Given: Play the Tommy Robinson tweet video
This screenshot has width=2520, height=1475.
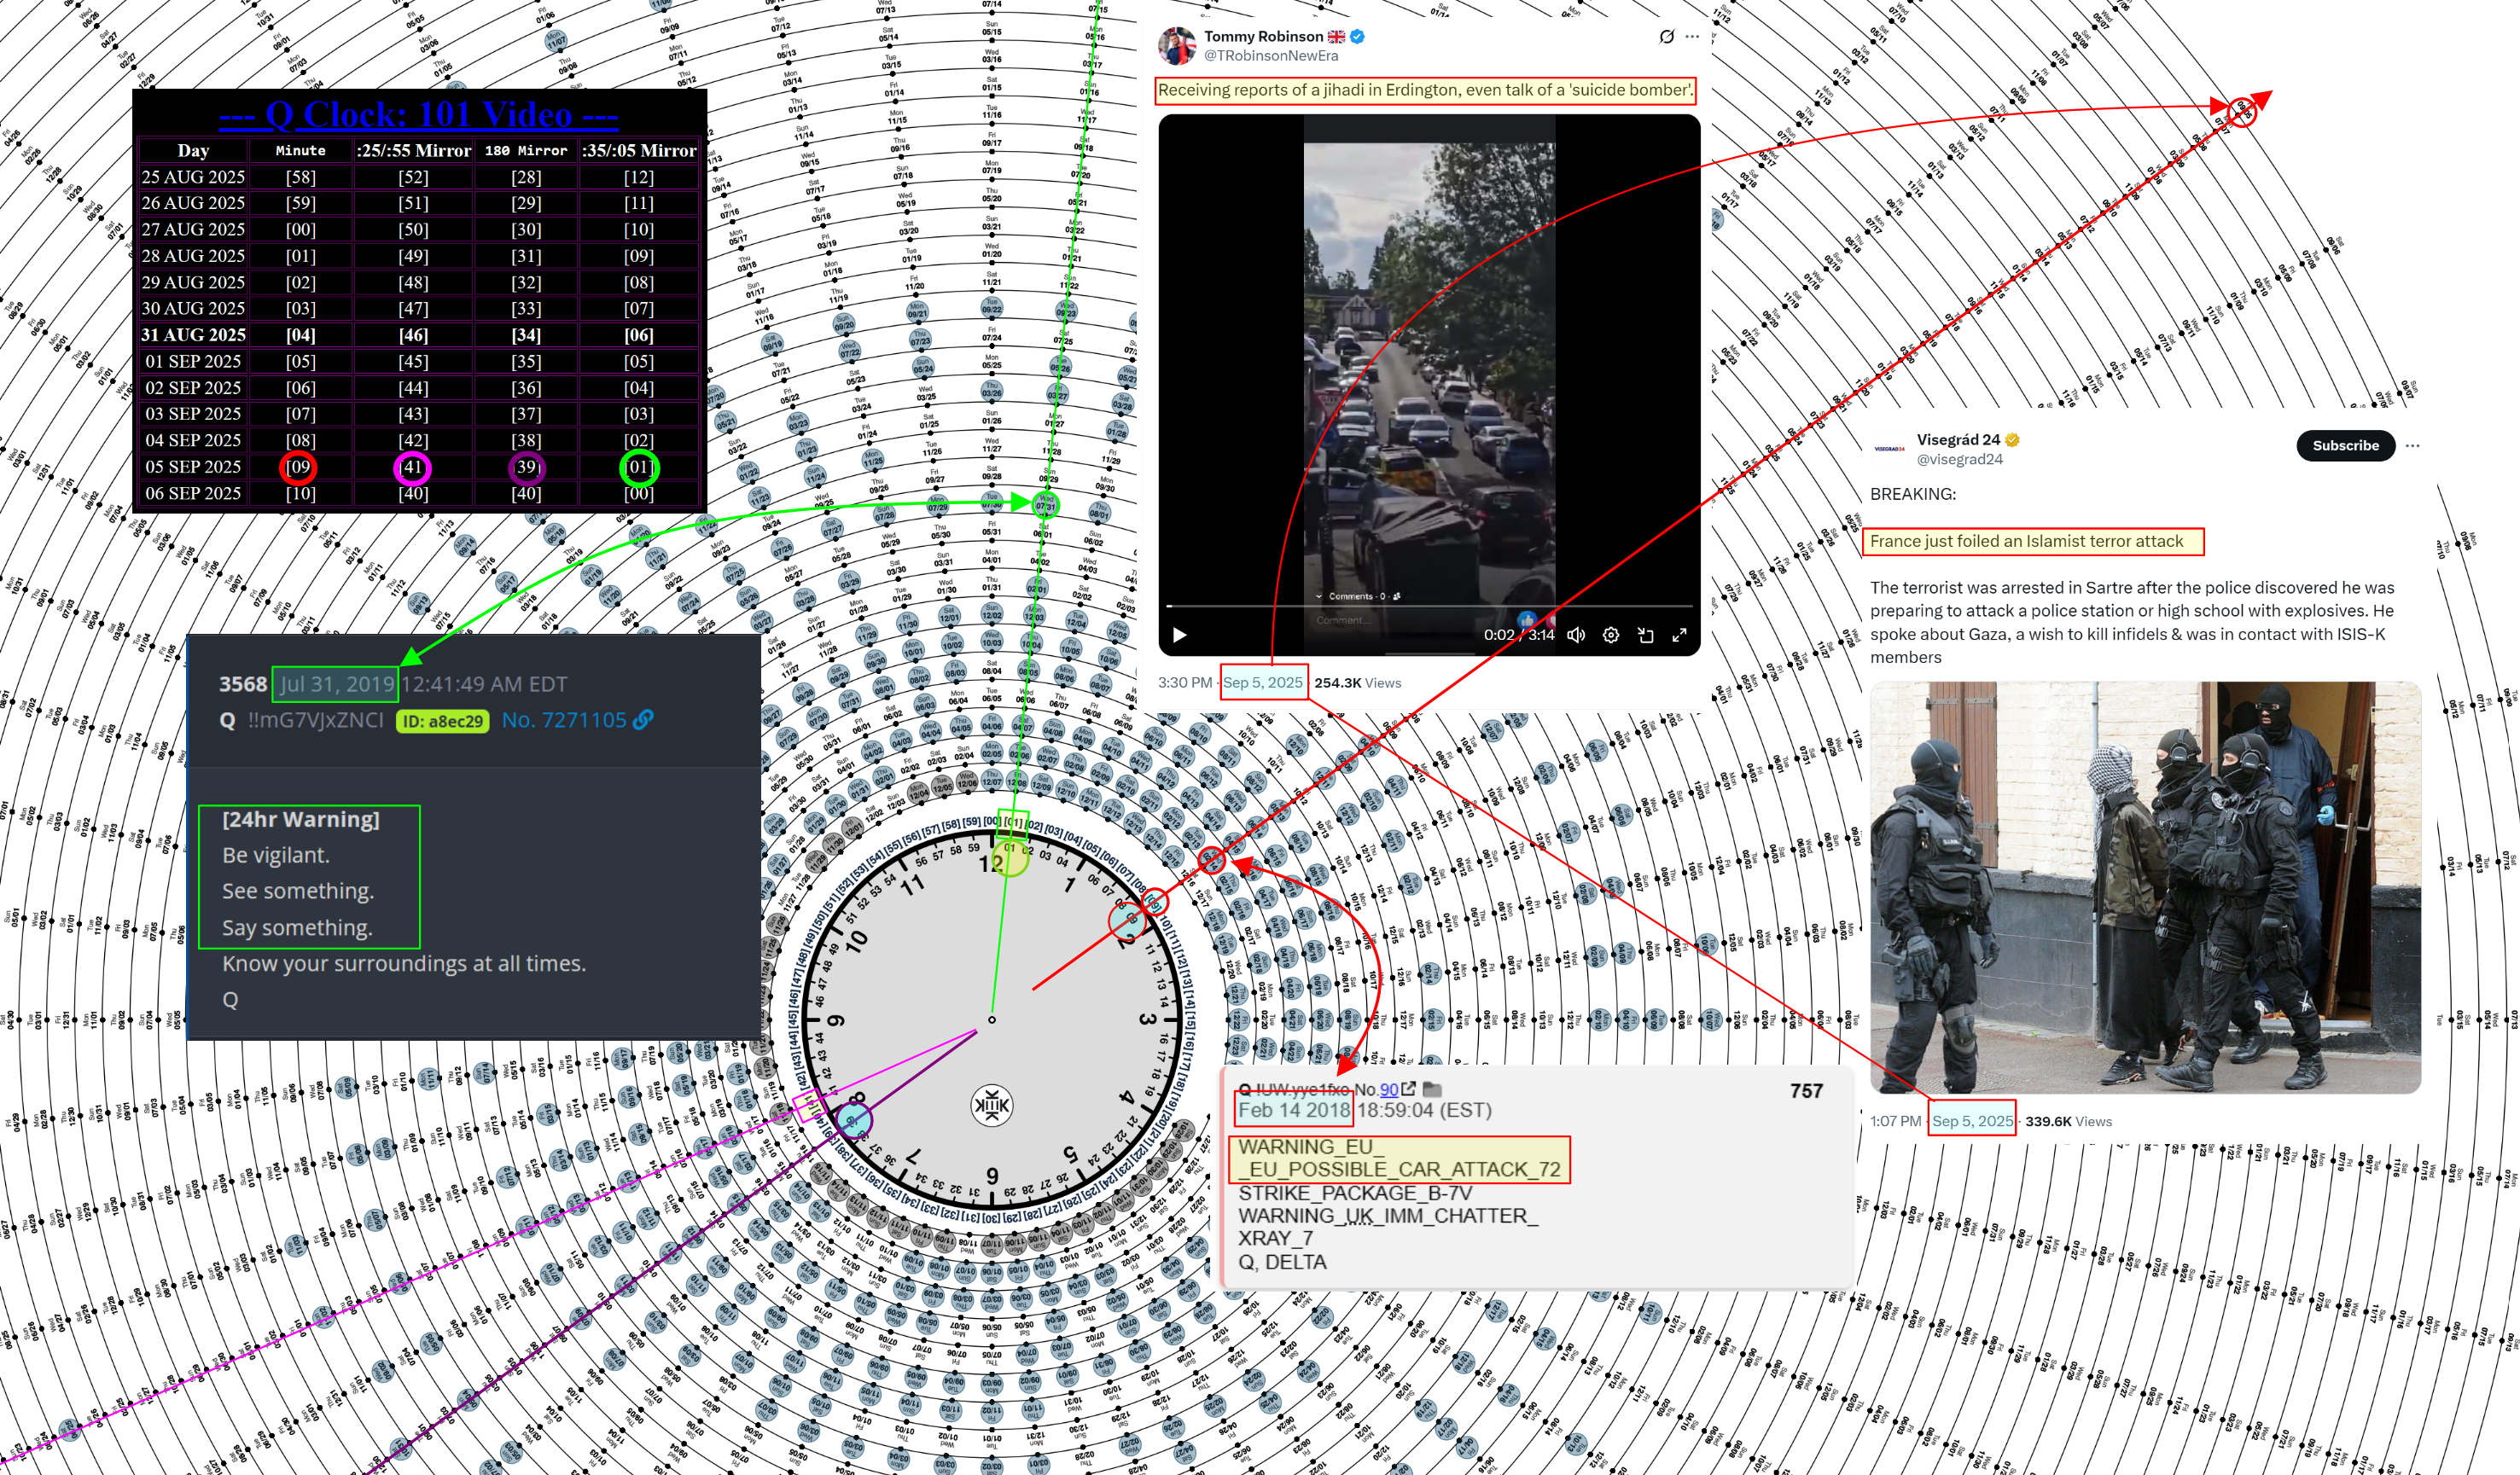Looking at the screenshot, I should click(1179, 635).
